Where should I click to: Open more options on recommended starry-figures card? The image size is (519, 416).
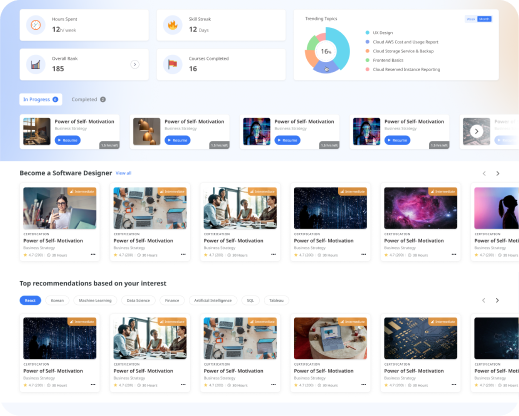pyautogui.click(x=93, y=384)
